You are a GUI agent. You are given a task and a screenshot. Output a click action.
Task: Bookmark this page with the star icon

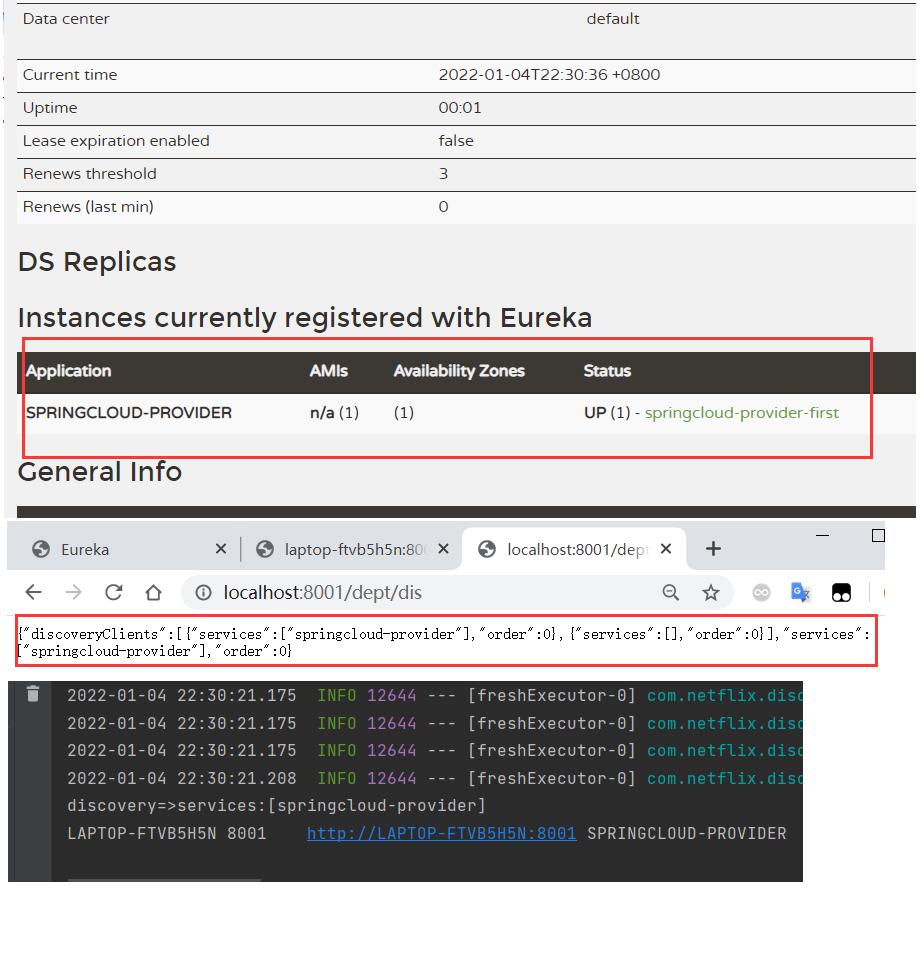[x=711, y=593]
